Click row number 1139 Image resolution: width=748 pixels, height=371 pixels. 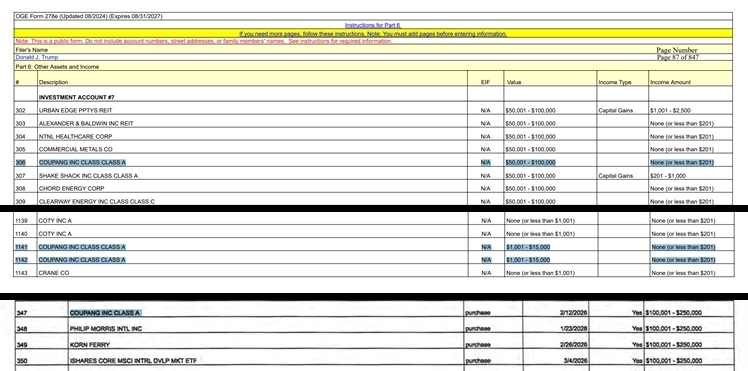coord(21,221)
